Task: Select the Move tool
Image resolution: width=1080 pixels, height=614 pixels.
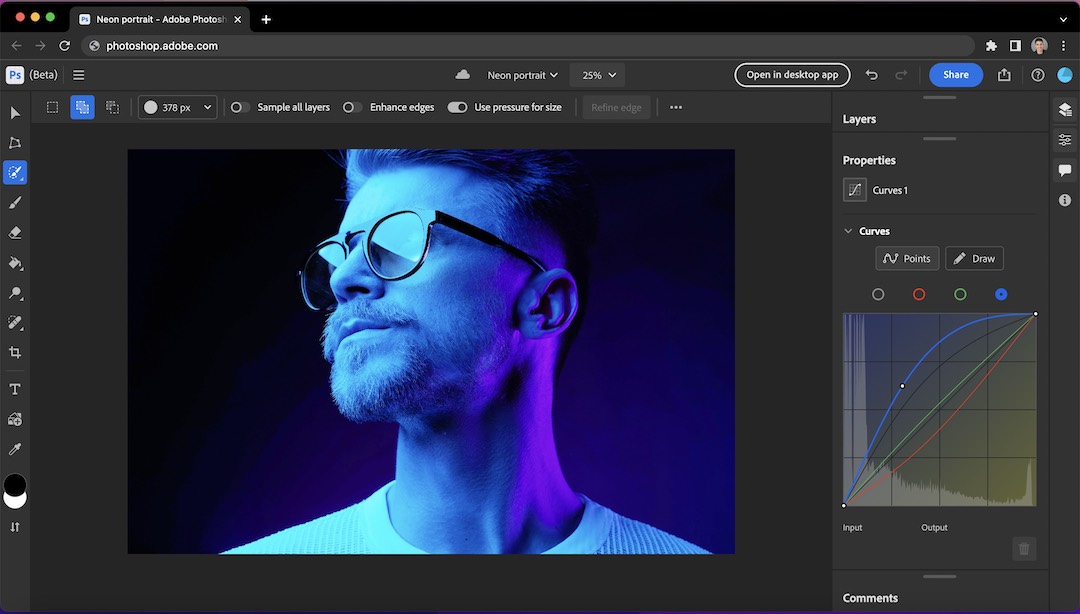Action: pyautogui.click(x=15, y=112)
